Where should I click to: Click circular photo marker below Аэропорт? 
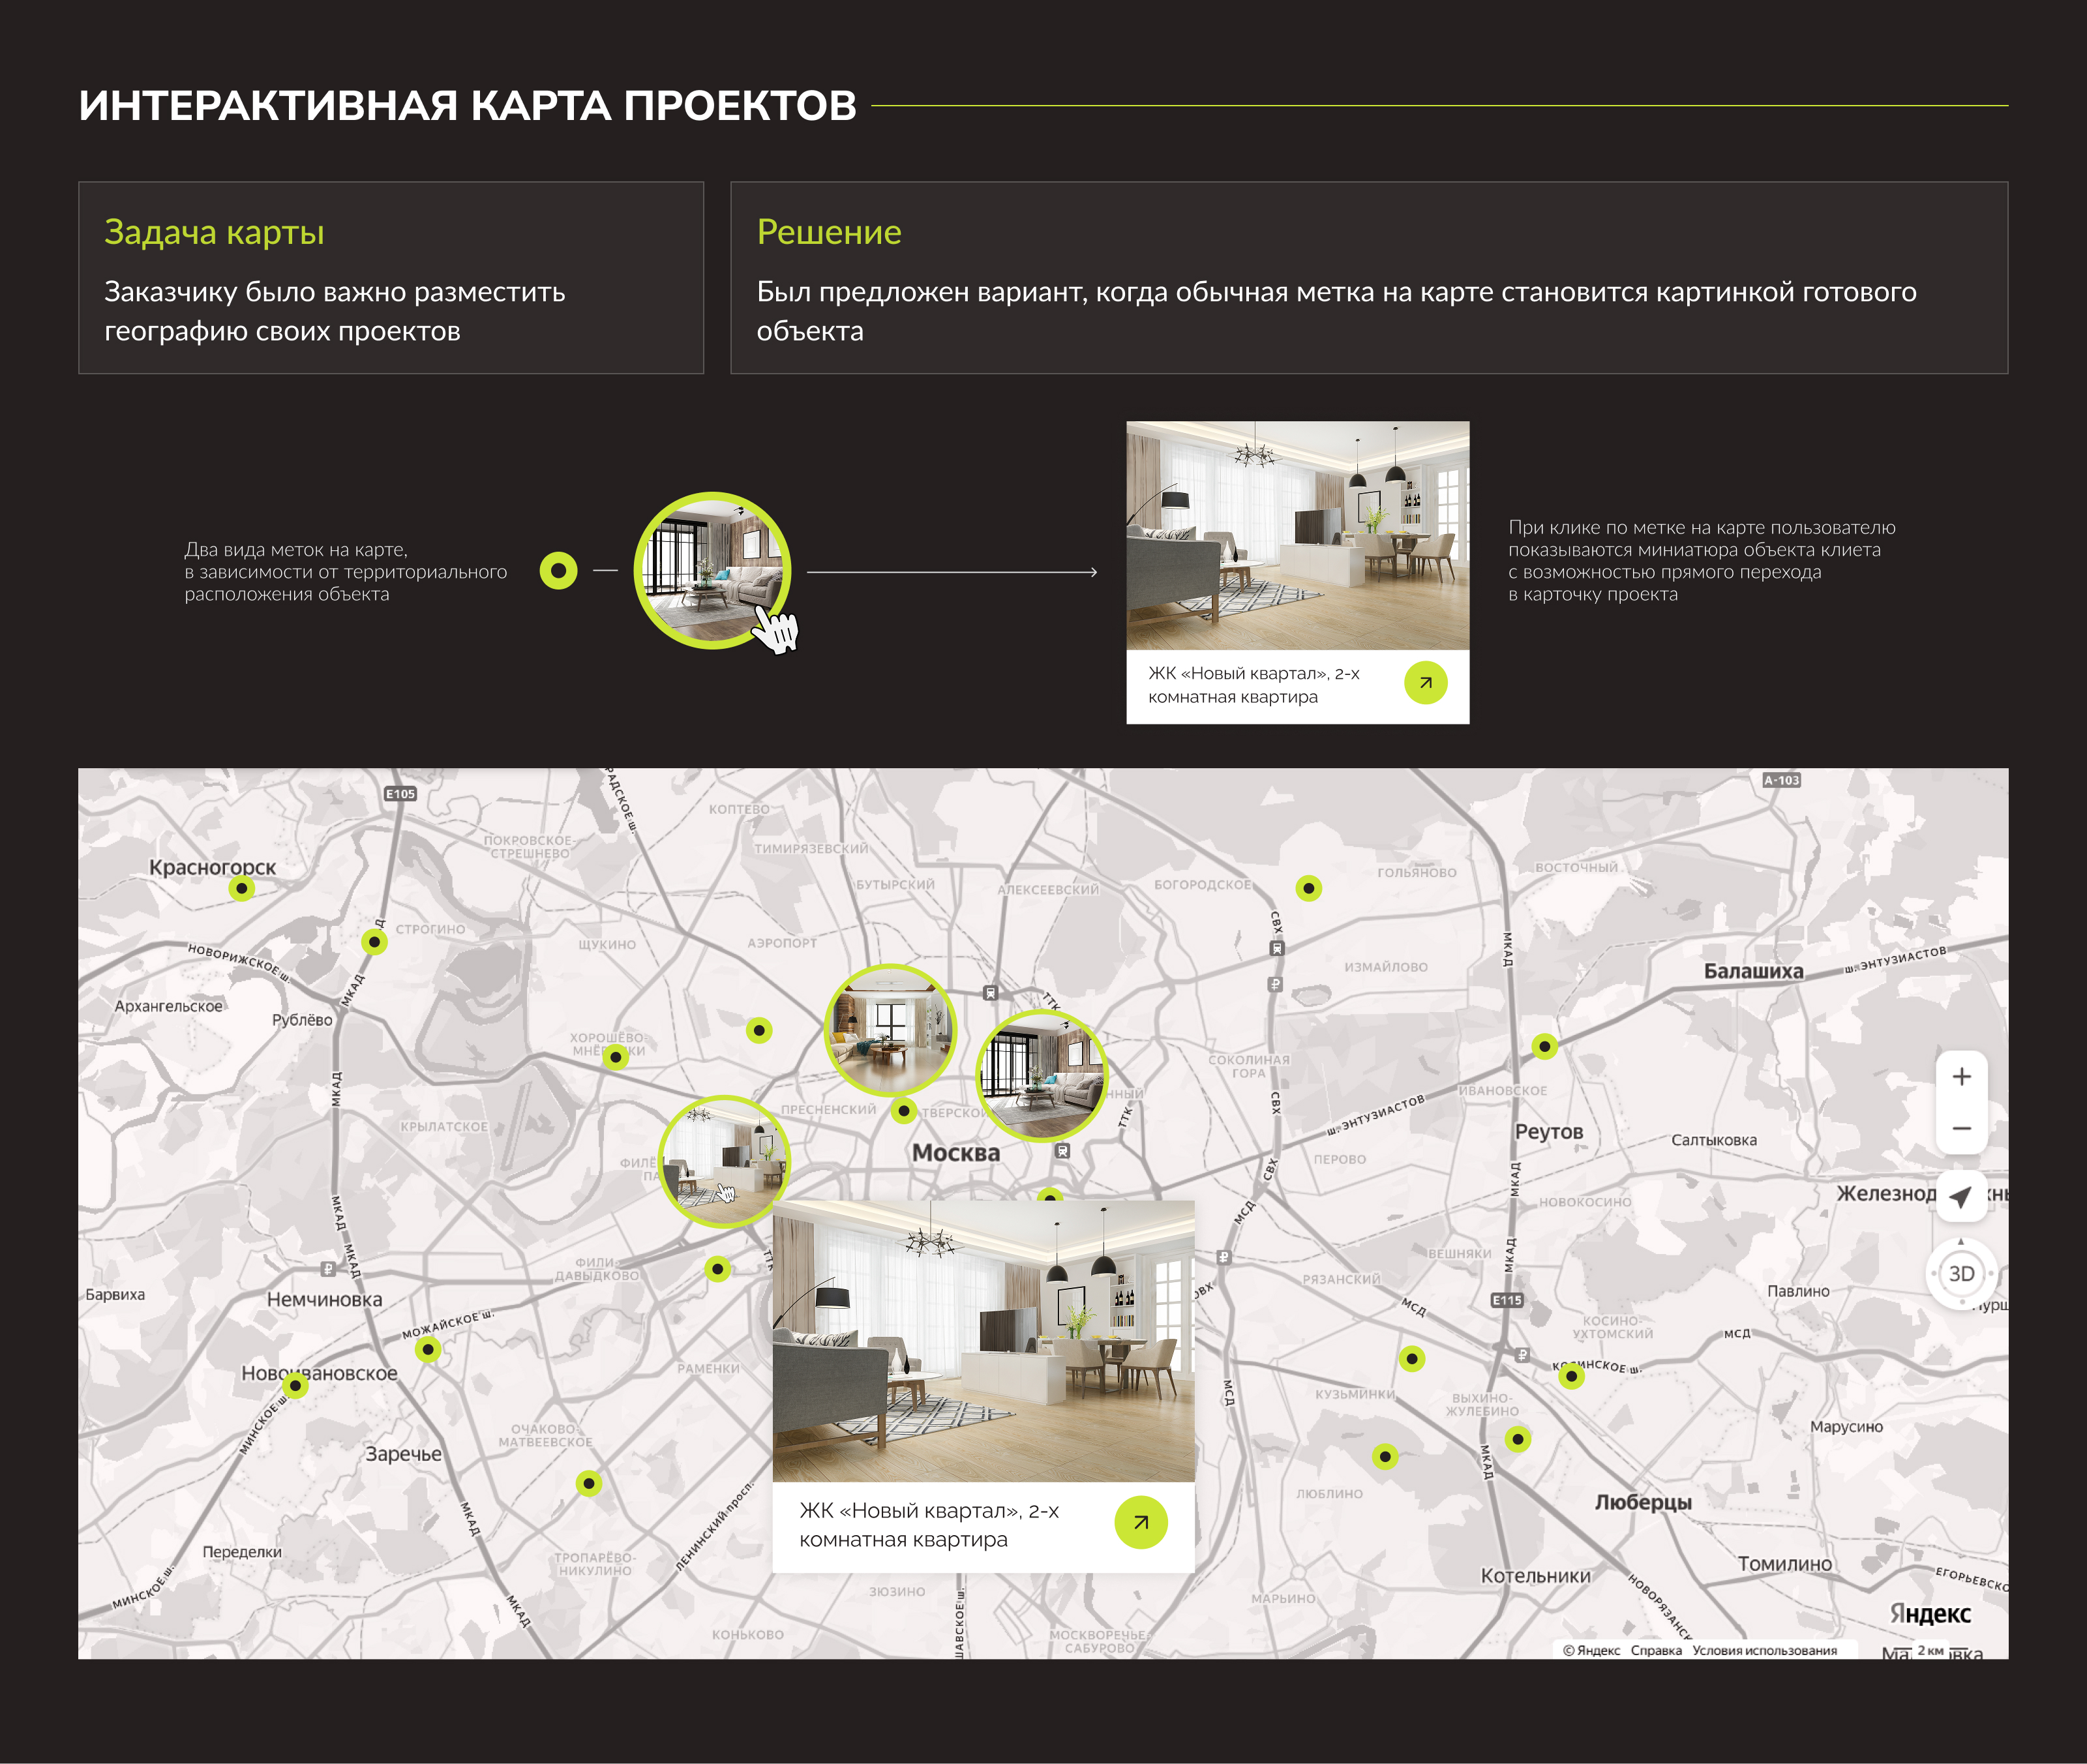890,1030
